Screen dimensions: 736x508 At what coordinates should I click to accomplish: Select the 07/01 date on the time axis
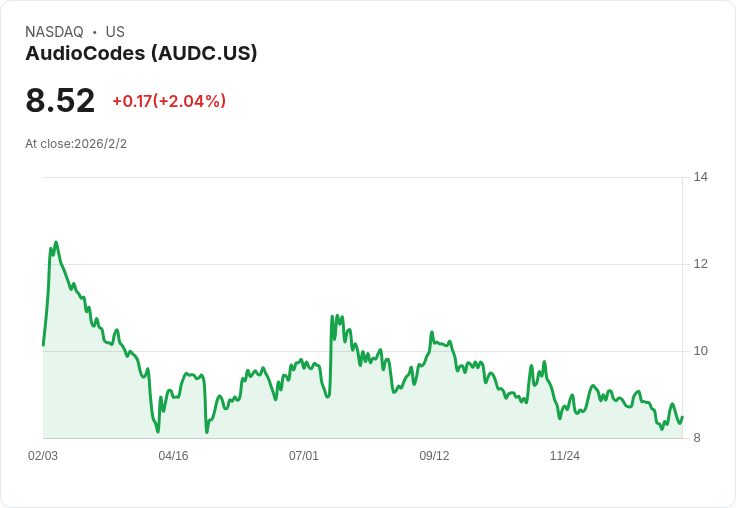(304, 456)
